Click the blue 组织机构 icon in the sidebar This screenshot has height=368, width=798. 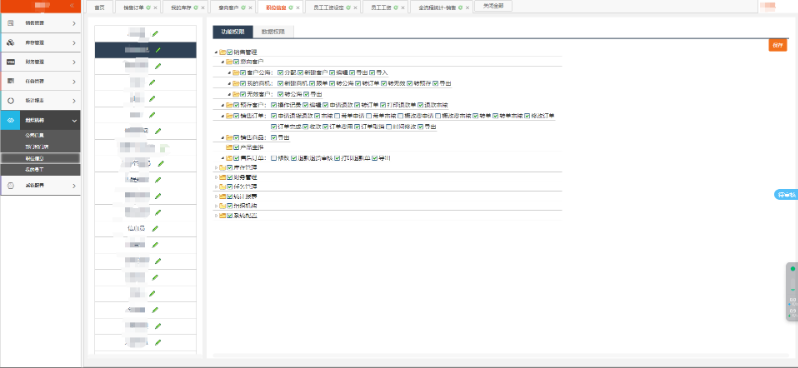click(x=11, y=121)
